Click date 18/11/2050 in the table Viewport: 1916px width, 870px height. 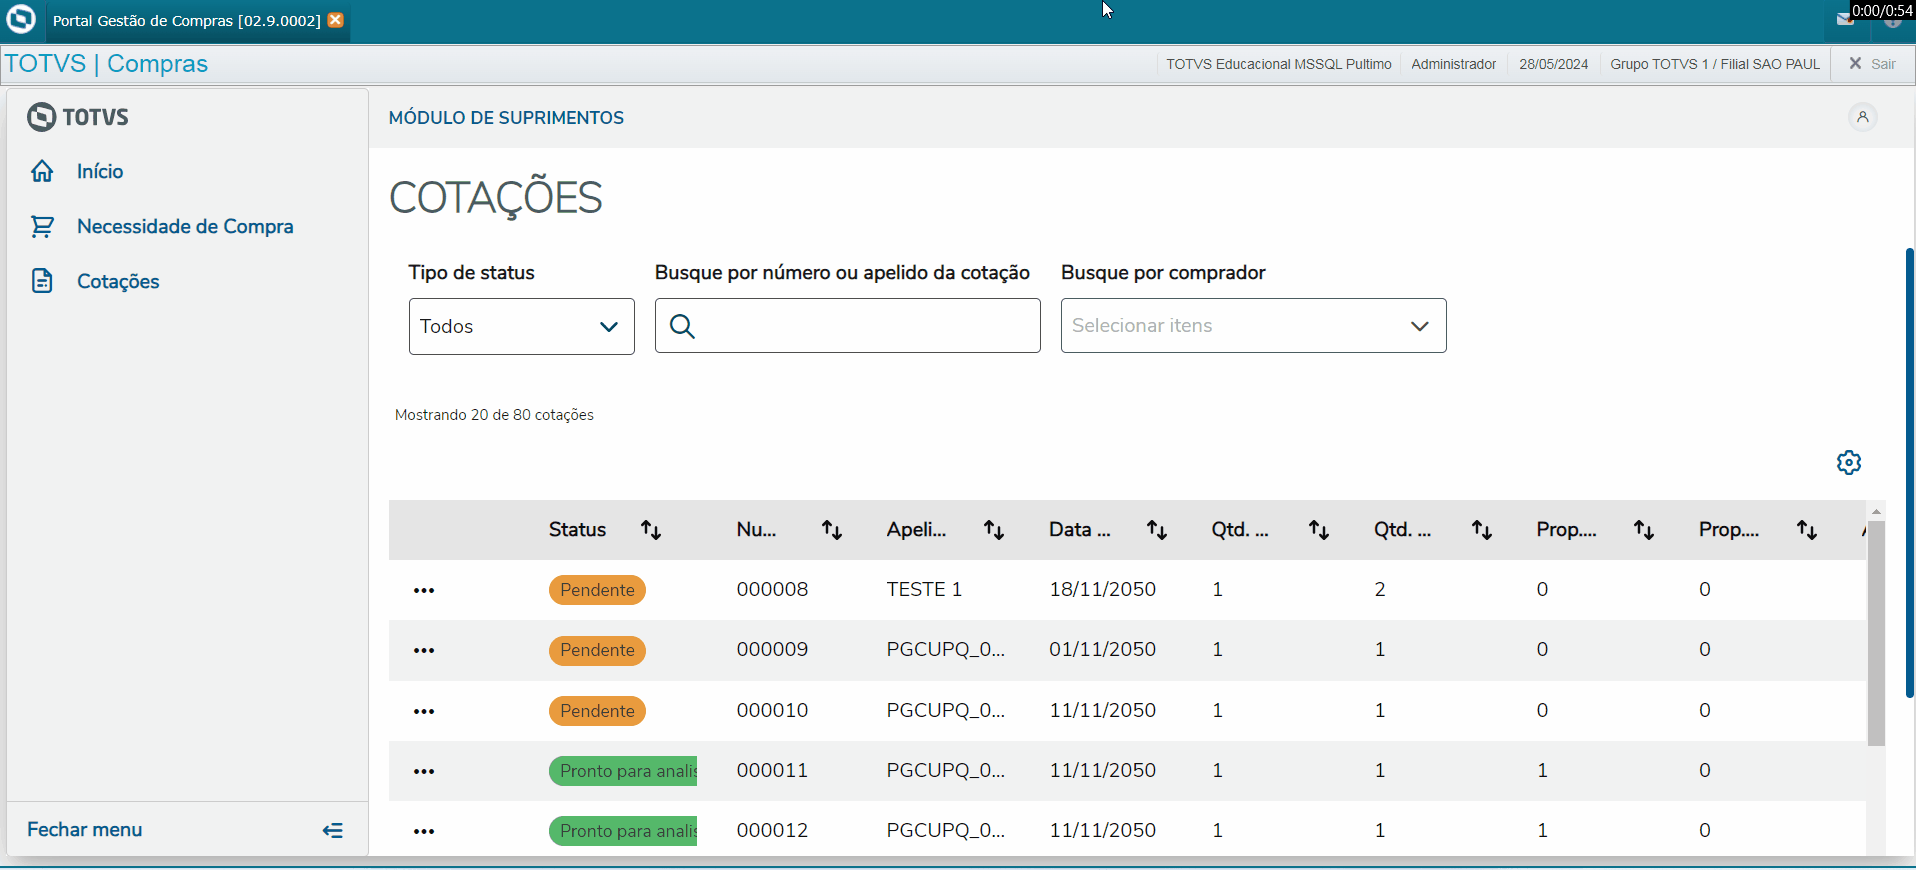click(1102, 590)
